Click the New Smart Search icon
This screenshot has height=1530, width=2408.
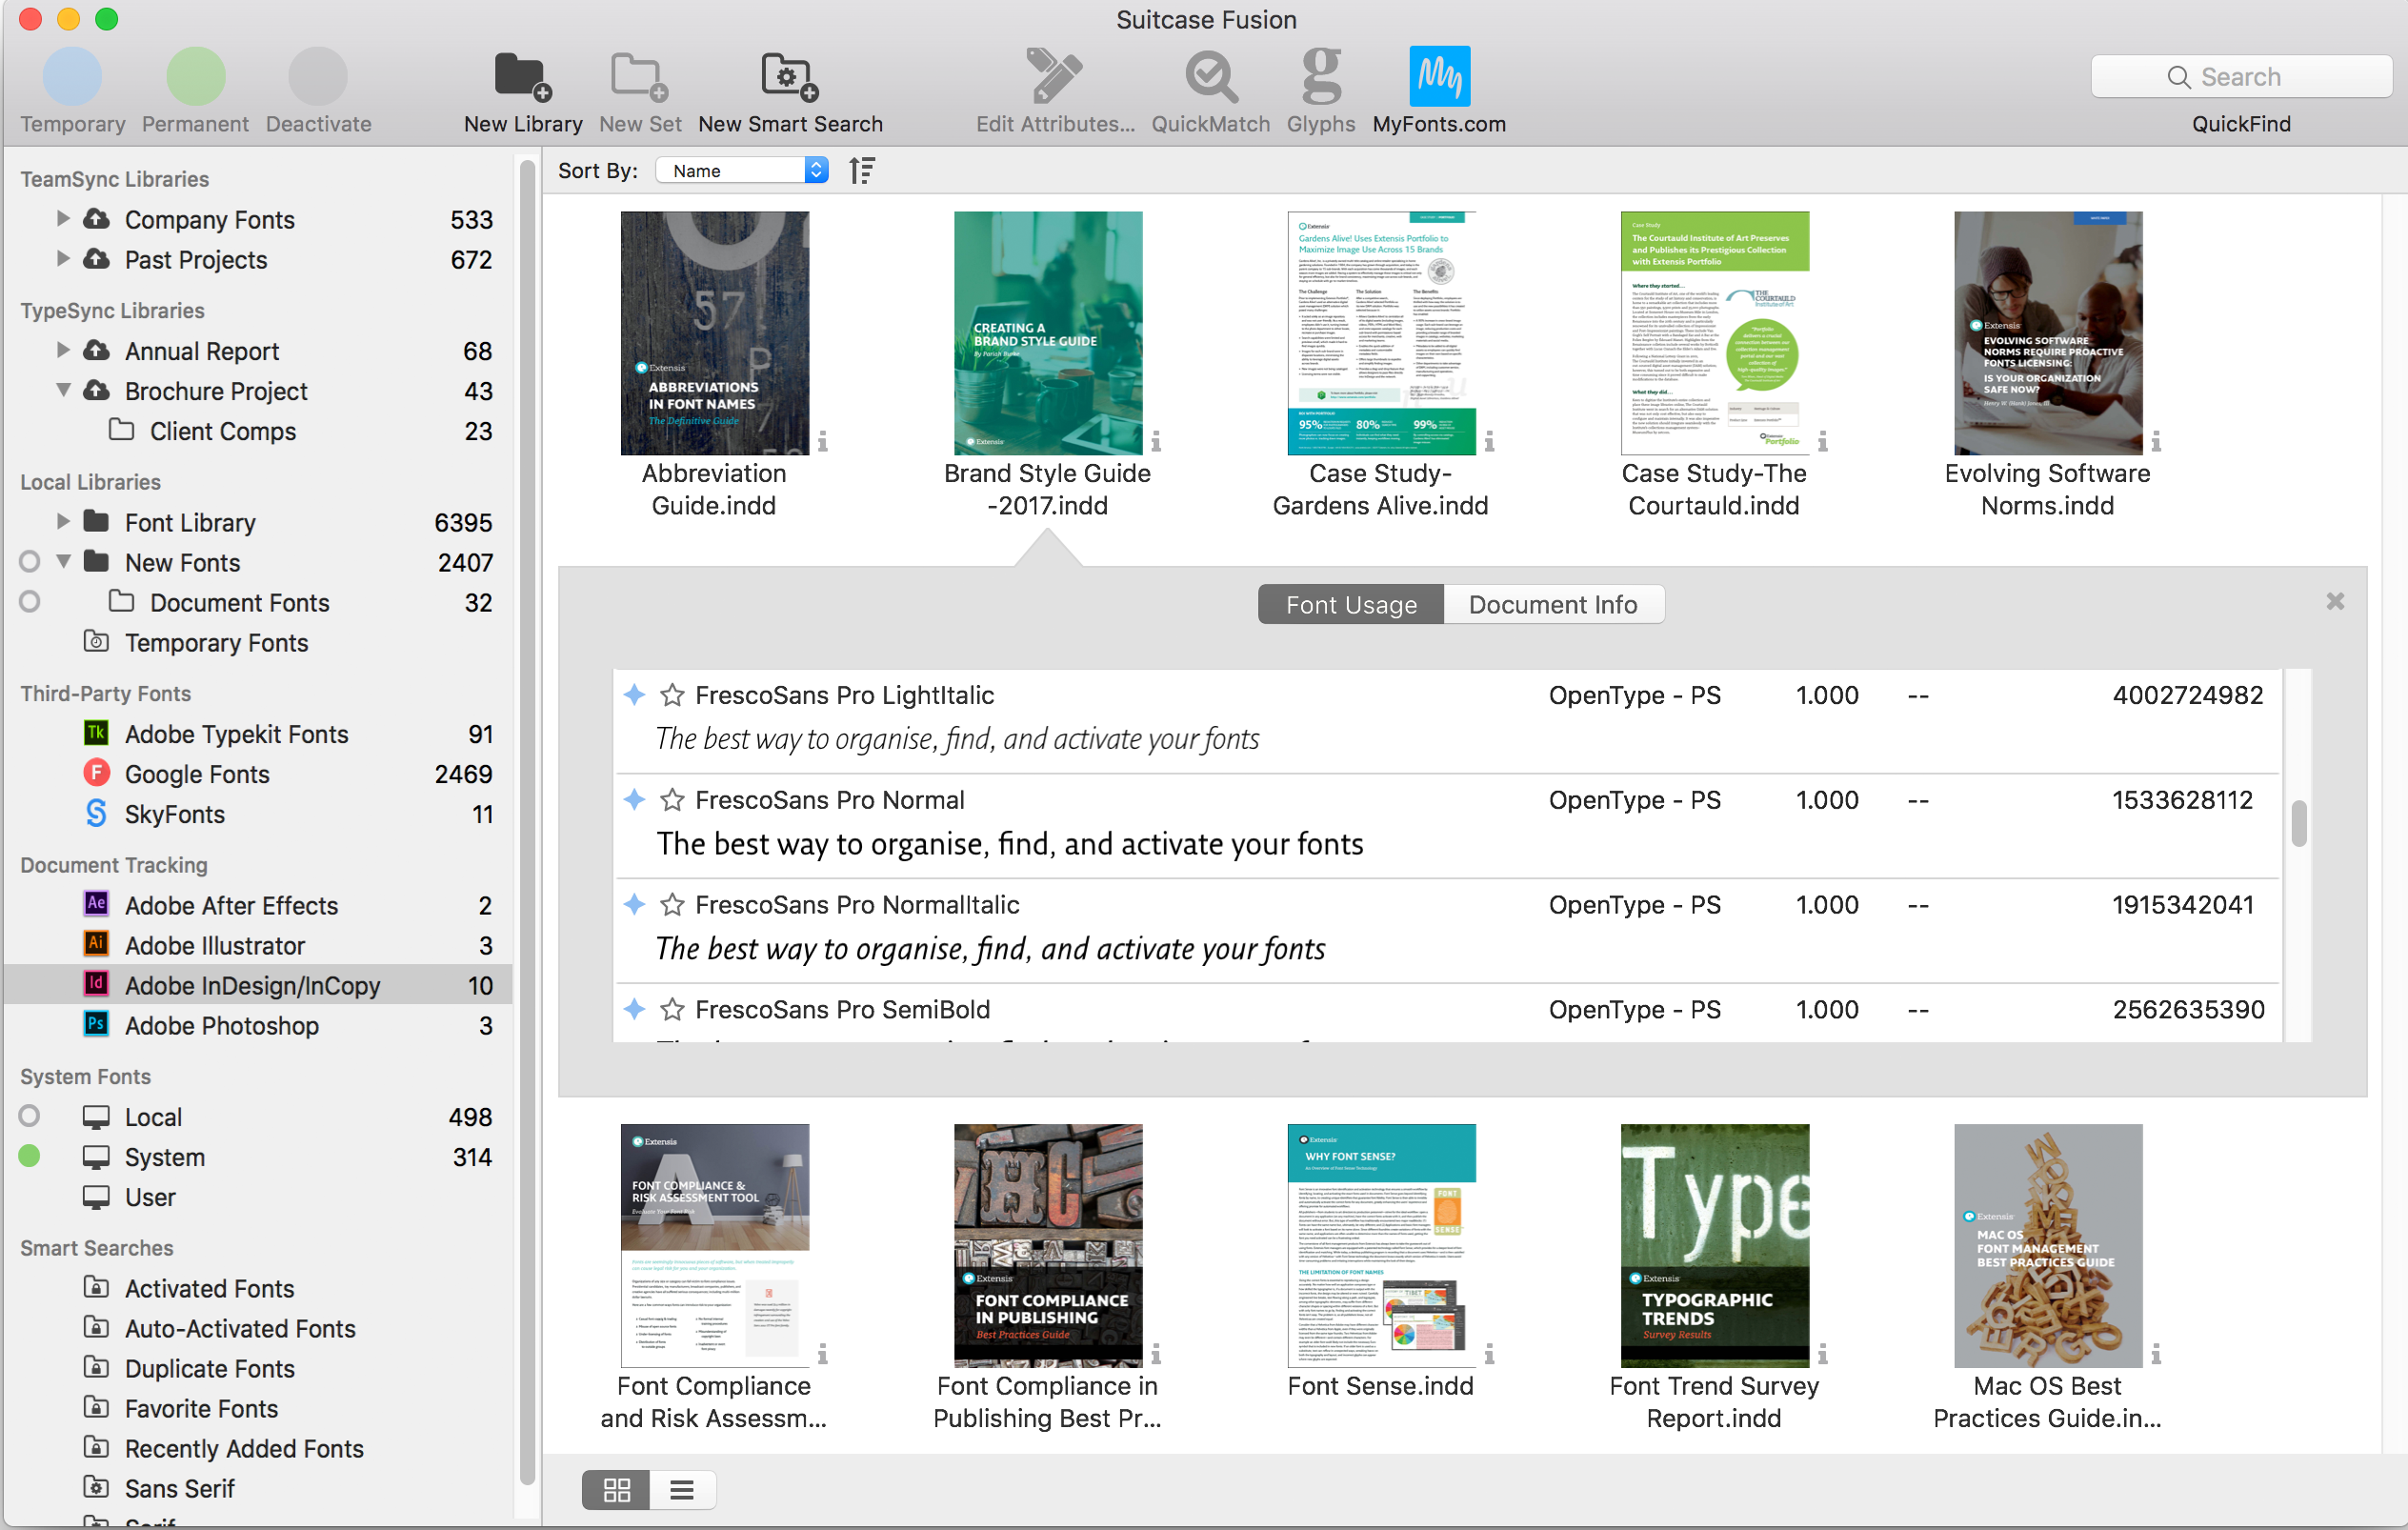click(x=789, y=78)
